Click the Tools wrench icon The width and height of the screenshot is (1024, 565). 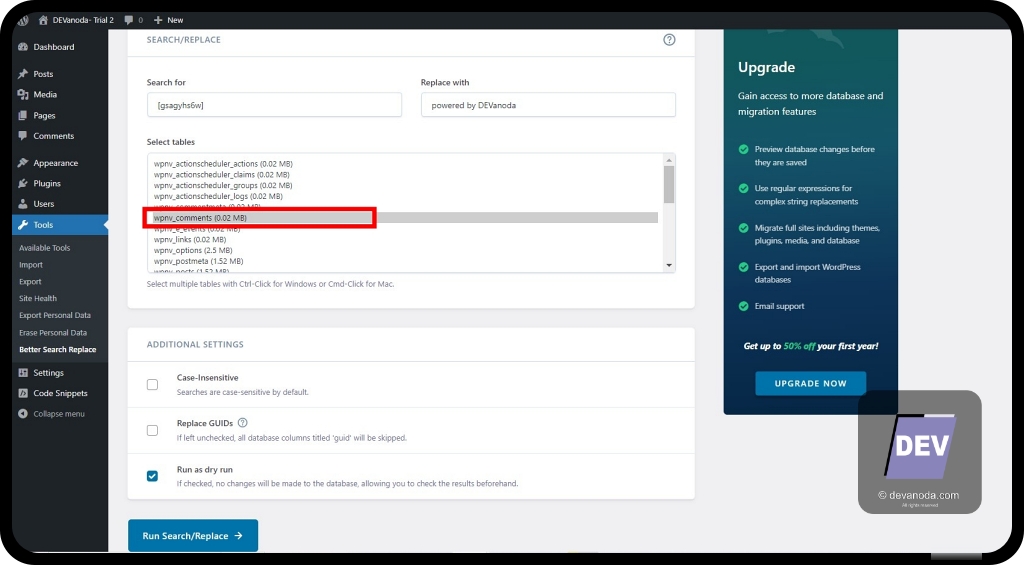[23, 225]
